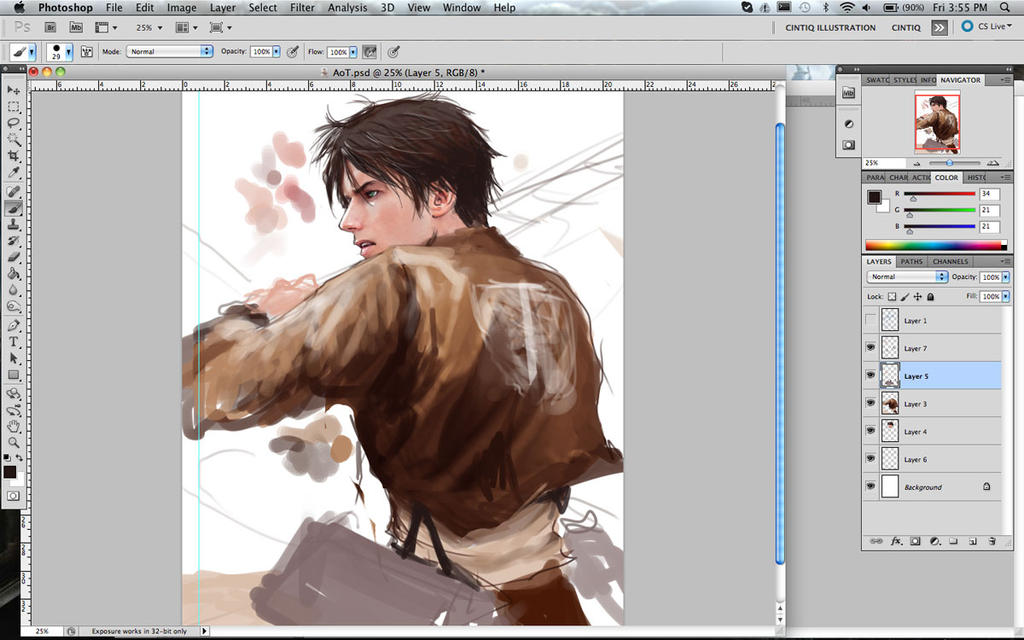Select the CINTIQ workspace button
Screen dimensions: 1024x640
(x=906, y=27)
